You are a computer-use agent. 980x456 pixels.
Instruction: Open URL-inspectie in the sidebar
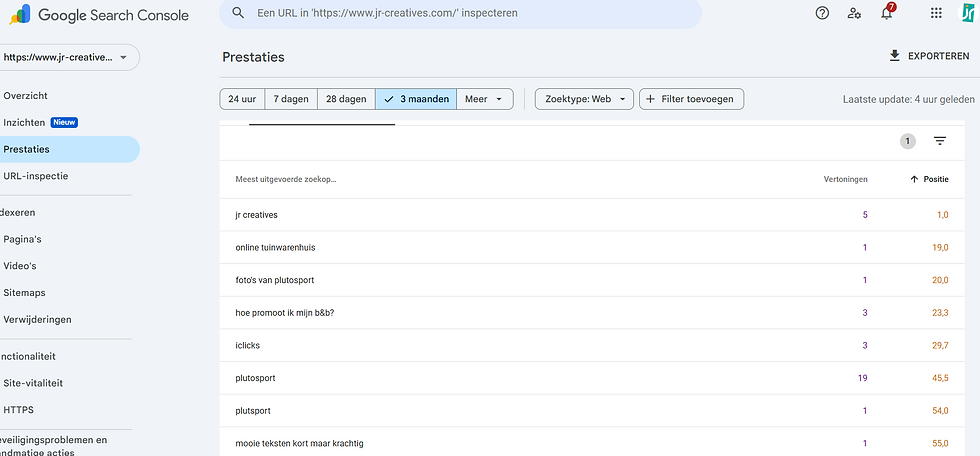(x=36, y=176)
